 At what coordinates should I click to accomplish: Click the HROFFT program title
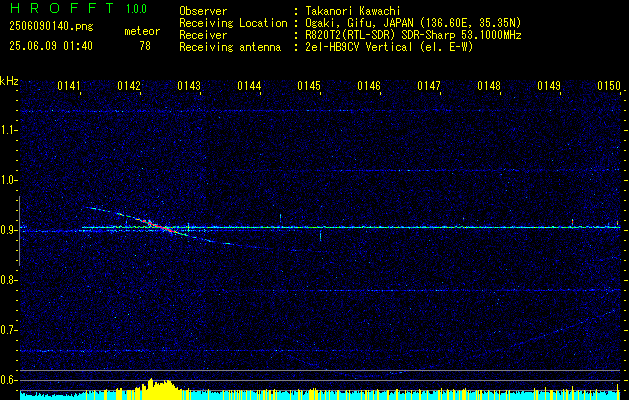coord(62,8)
